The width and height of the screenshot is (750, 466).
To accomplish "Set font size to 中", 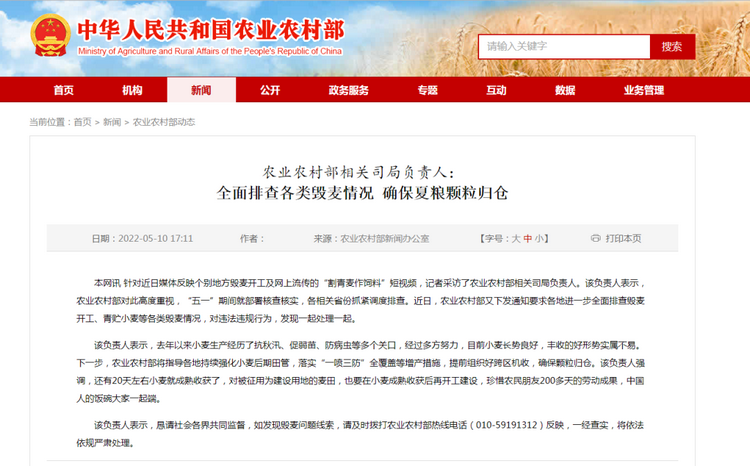I will [528, 238].
